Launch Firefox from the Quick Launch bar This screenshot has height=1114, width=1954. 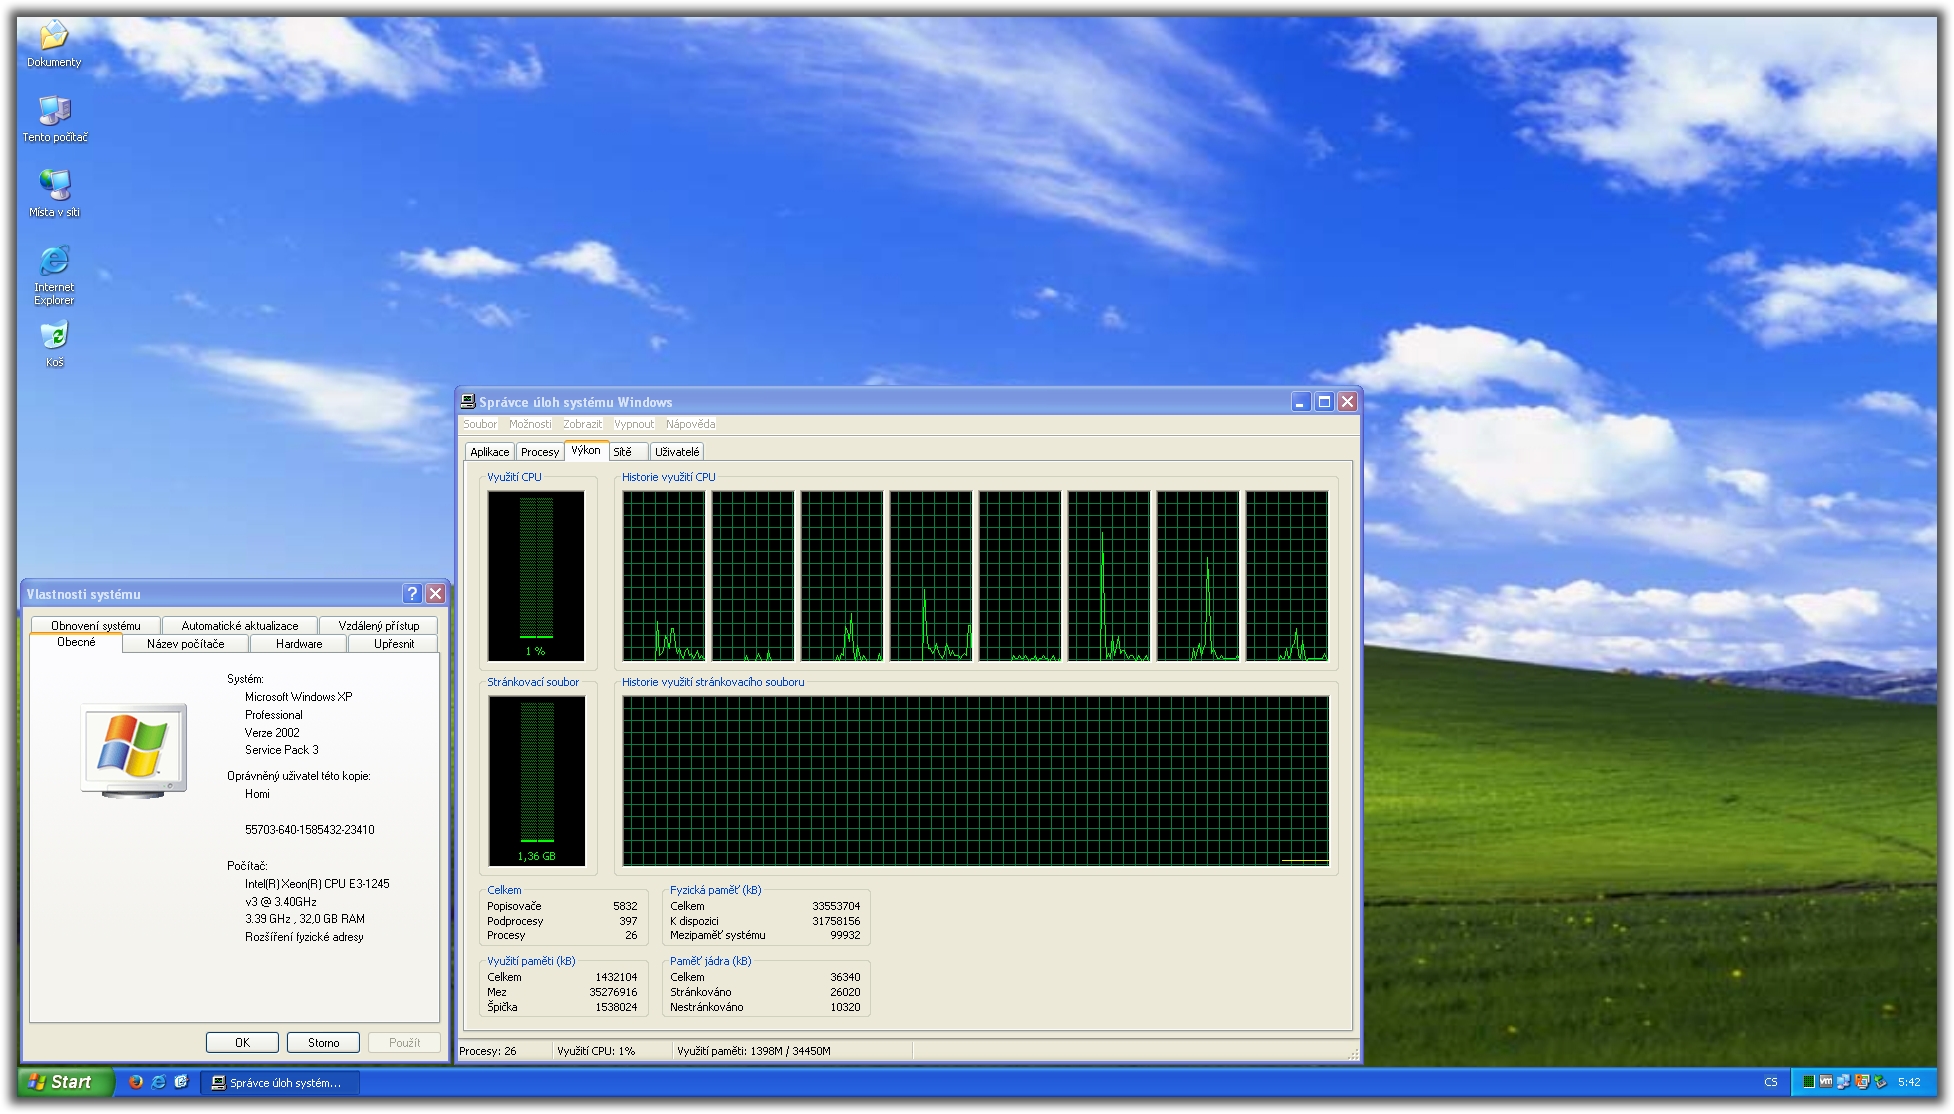(x=136, y=1082)
